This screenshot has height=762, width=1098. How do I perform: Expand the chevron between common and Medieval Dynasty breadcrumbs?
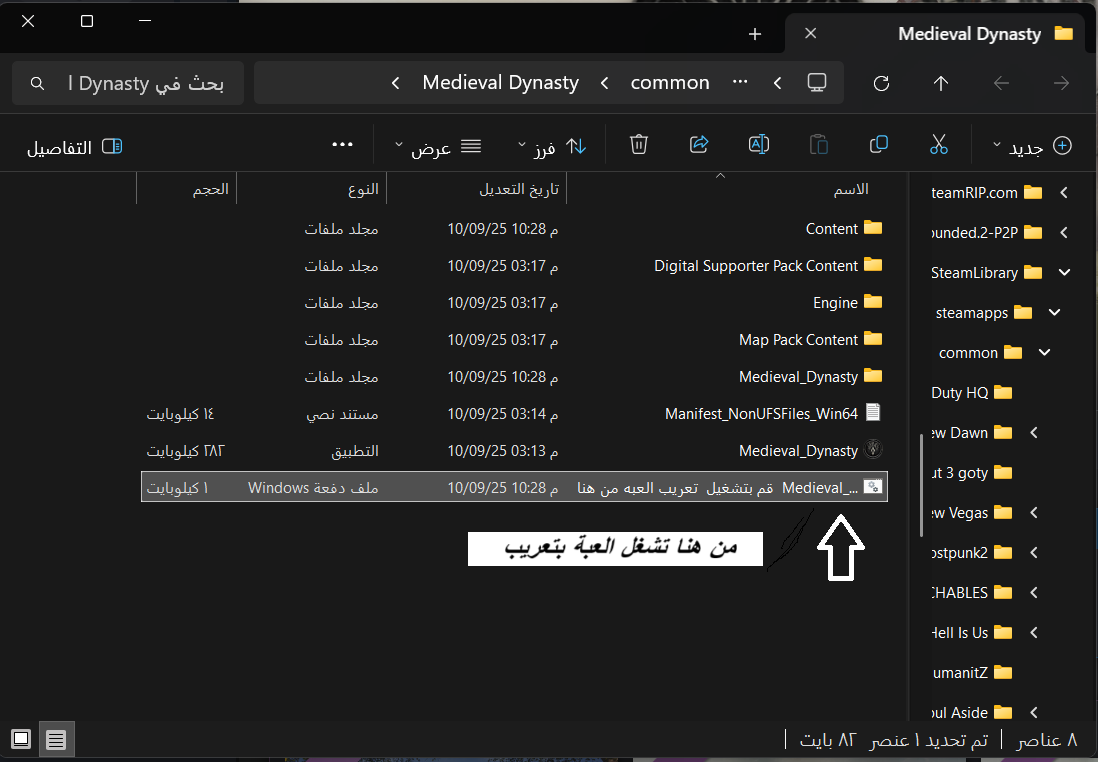(604, 83)
